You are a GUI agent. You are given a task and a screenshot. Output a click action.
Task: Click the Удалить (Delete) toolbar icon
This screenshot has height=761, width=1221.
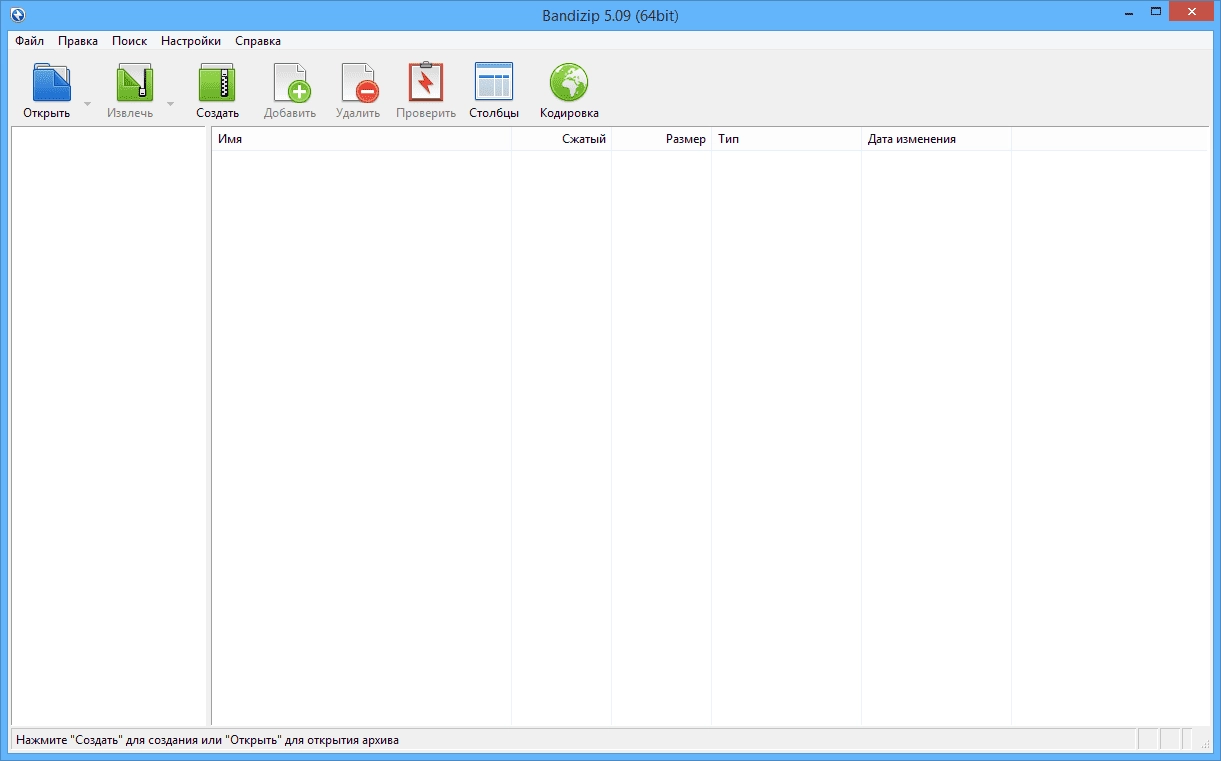click(359, 82)
